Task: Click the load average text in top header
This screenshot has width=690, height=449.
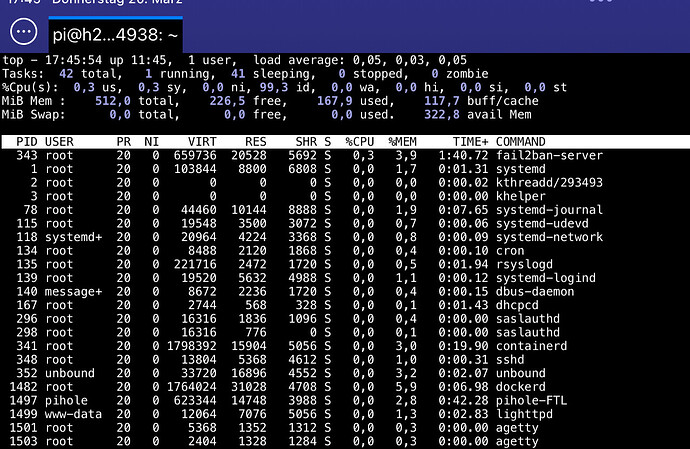Action: point(360,60)
